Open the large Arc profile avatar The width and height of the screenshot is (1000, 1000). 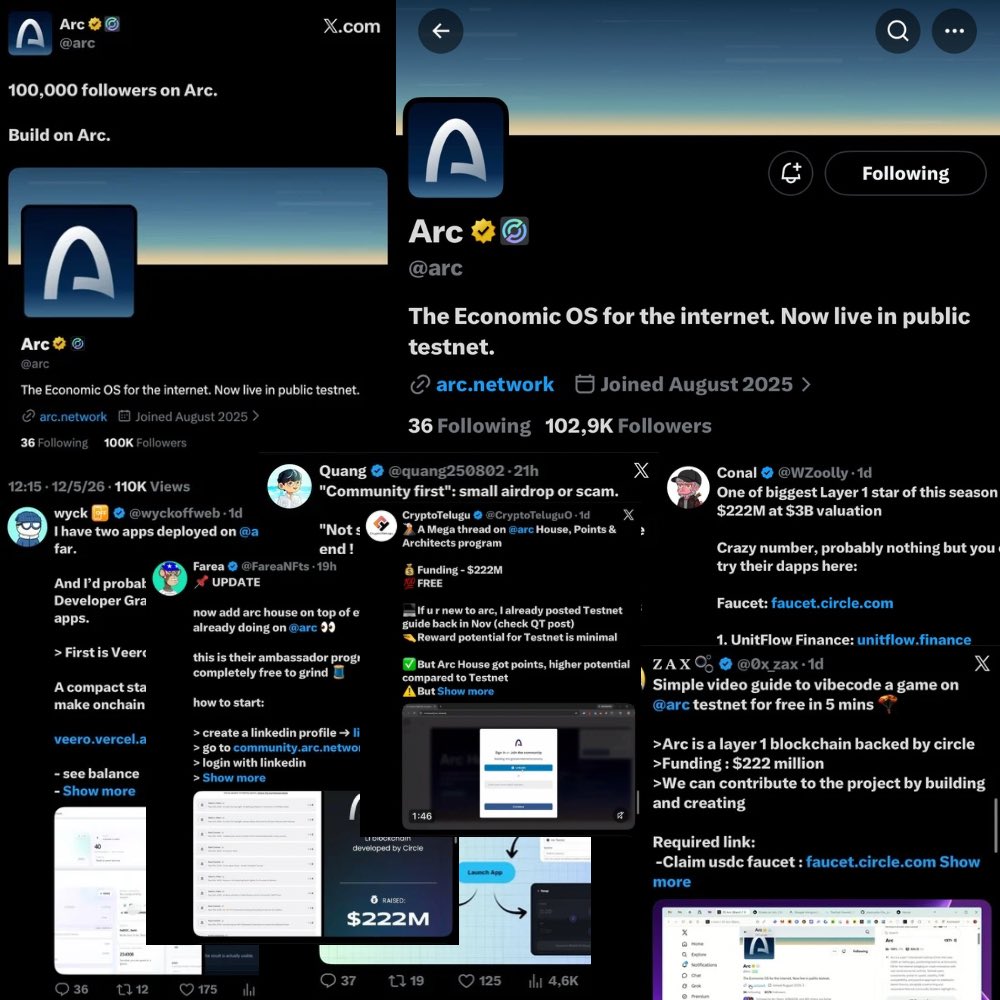point(455,149)
